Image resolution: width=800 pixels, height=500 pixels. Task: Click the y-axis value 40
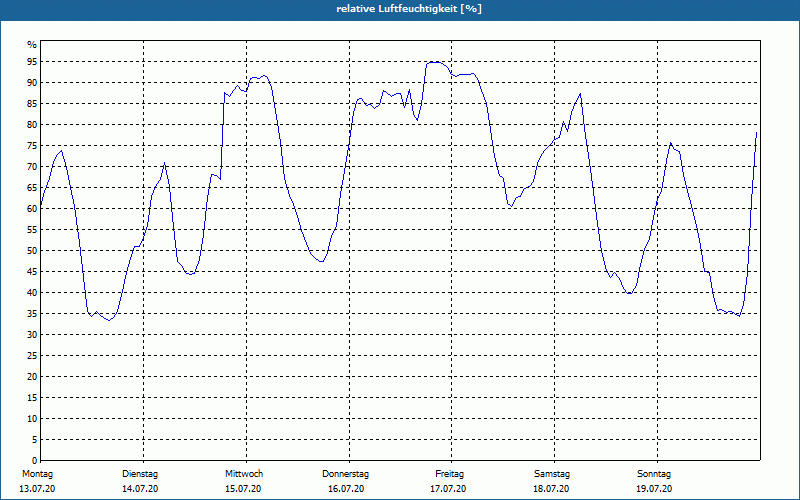32,293
